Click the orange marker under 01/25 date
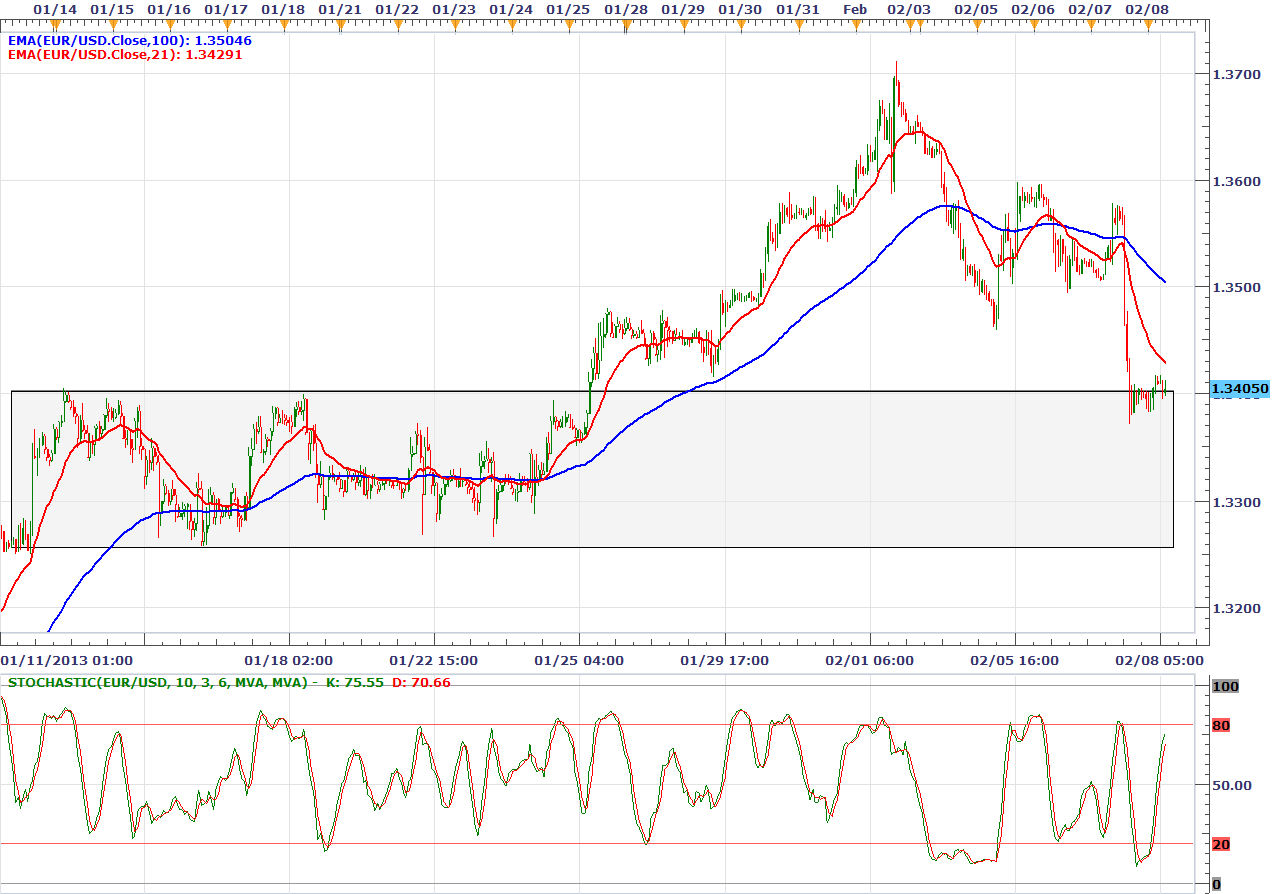1274x894 pixels. (569, 25)
